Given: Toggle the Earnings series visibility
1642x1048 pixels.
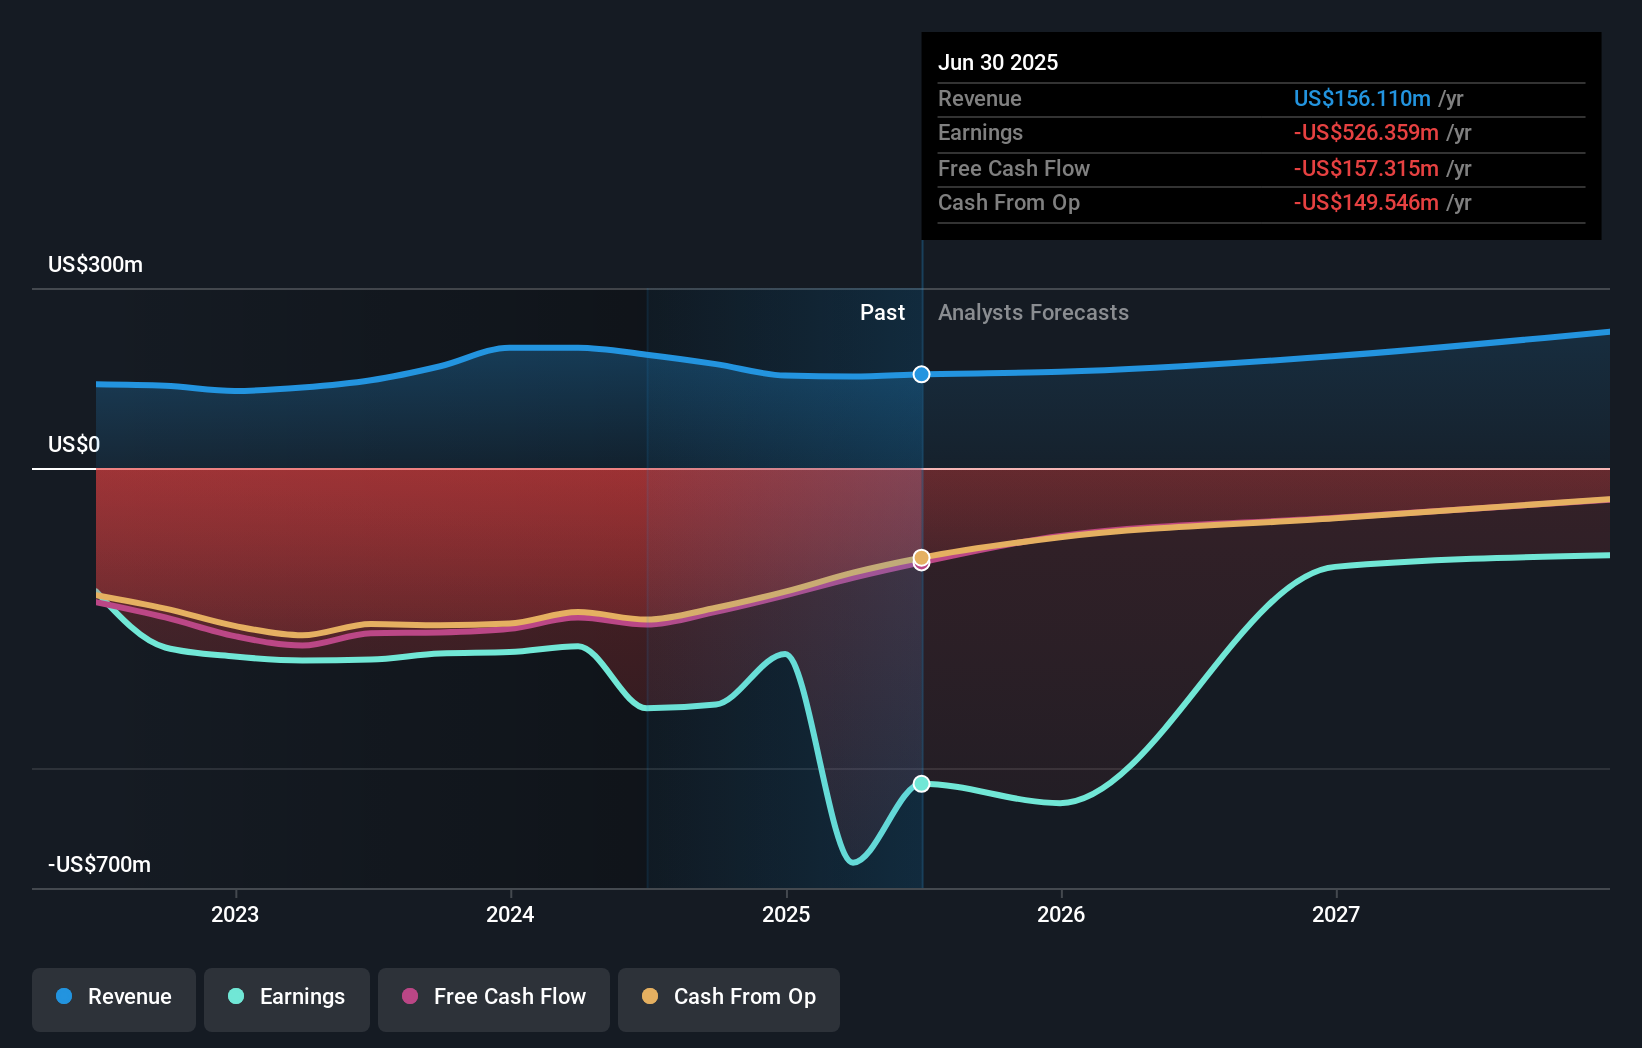Looking at the screenshot, I should (286, 997).
